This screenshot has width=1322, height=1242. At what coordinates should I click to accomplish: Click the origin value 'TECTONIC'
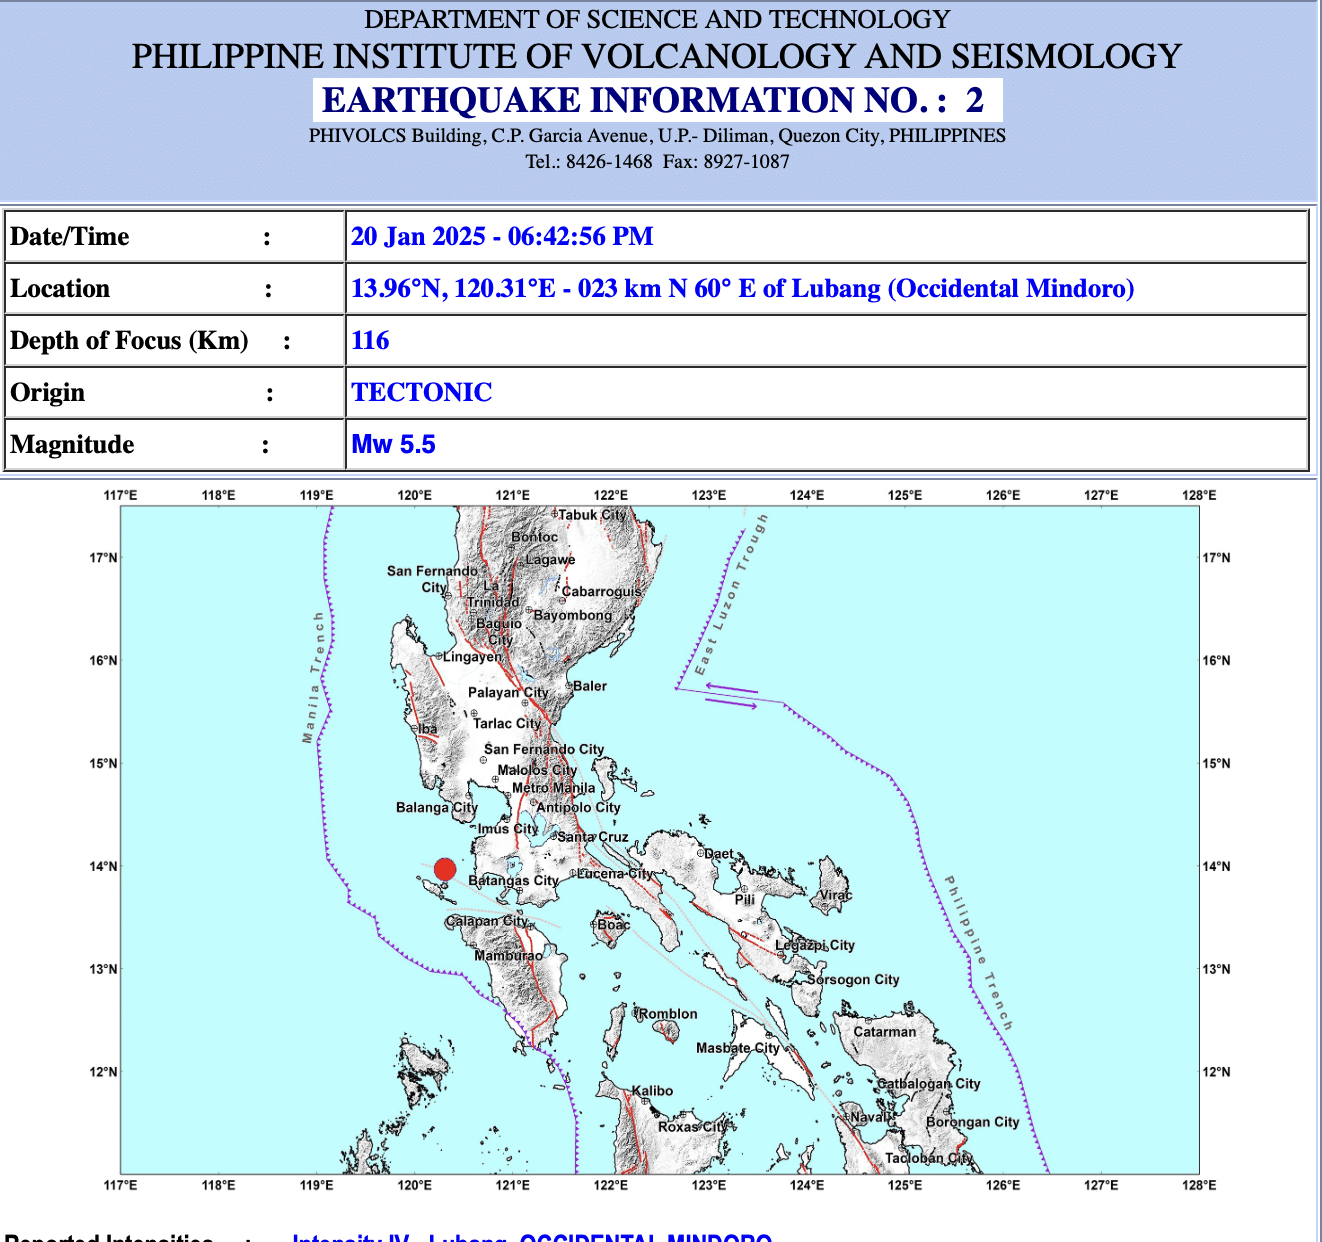coord(421,393)
